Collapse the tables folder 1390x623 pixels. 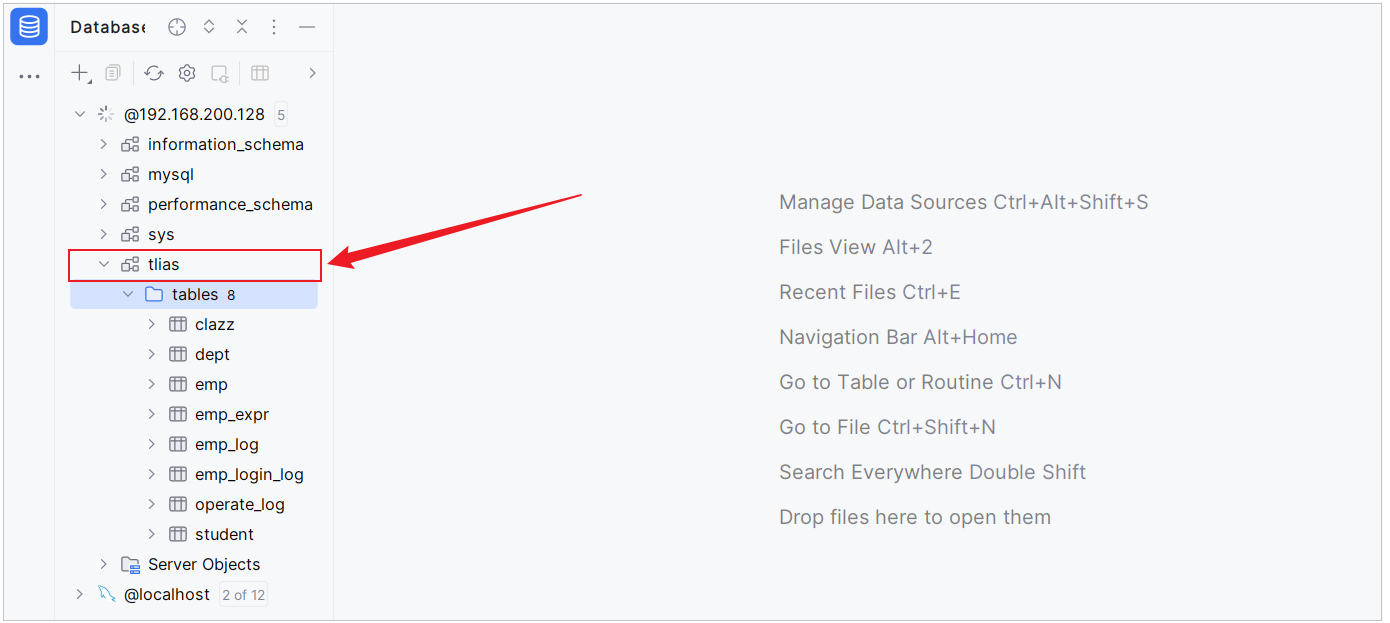coord(128,294)
